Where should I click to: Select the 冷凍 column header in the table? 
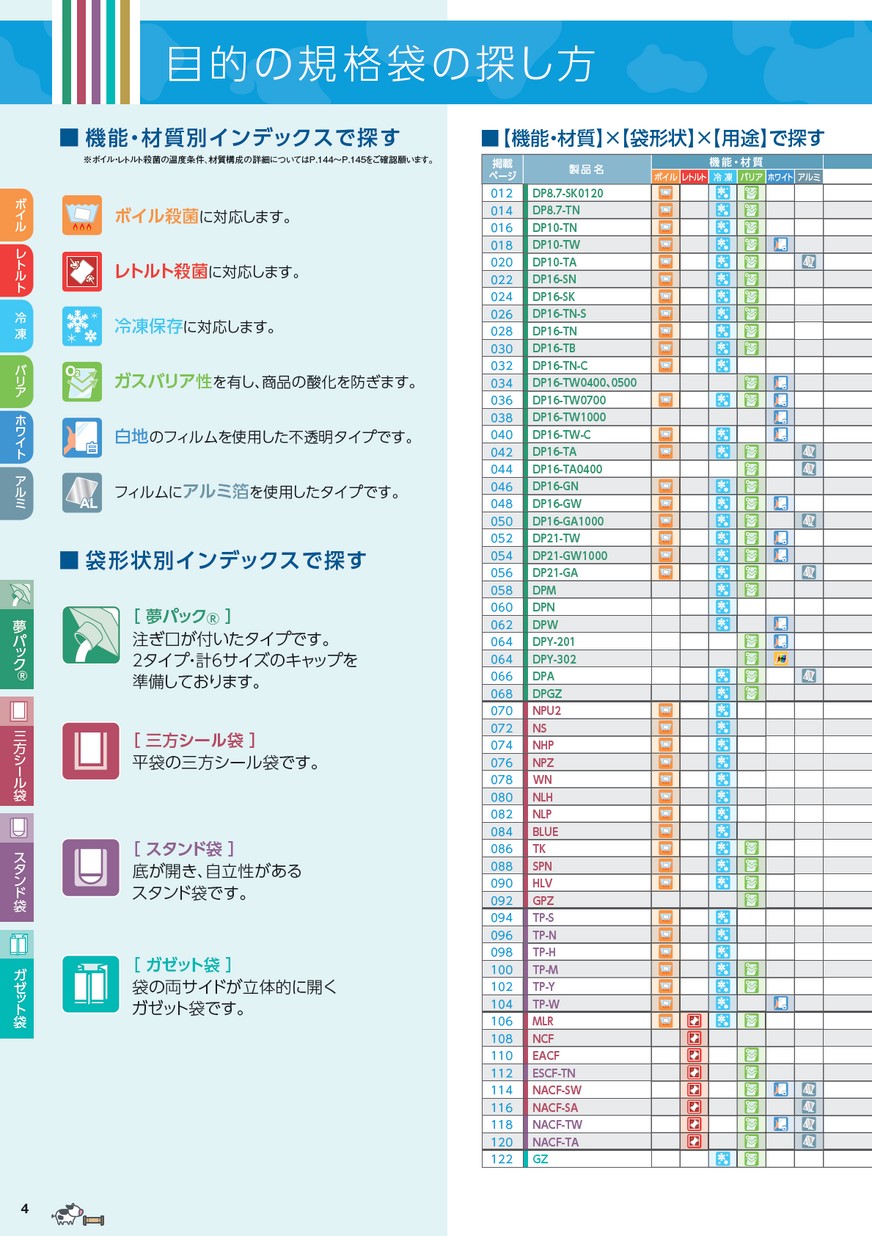tap(722, 177)
